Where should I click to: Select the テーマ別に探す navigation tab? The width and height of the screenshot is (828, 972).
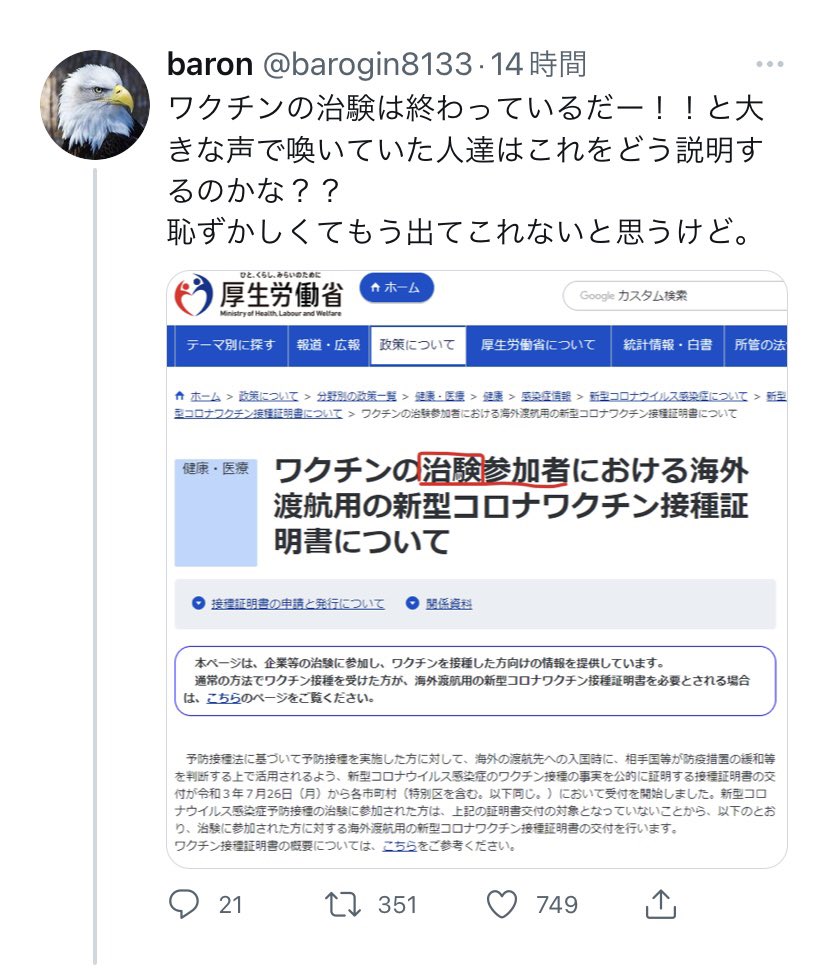(230, 345)
